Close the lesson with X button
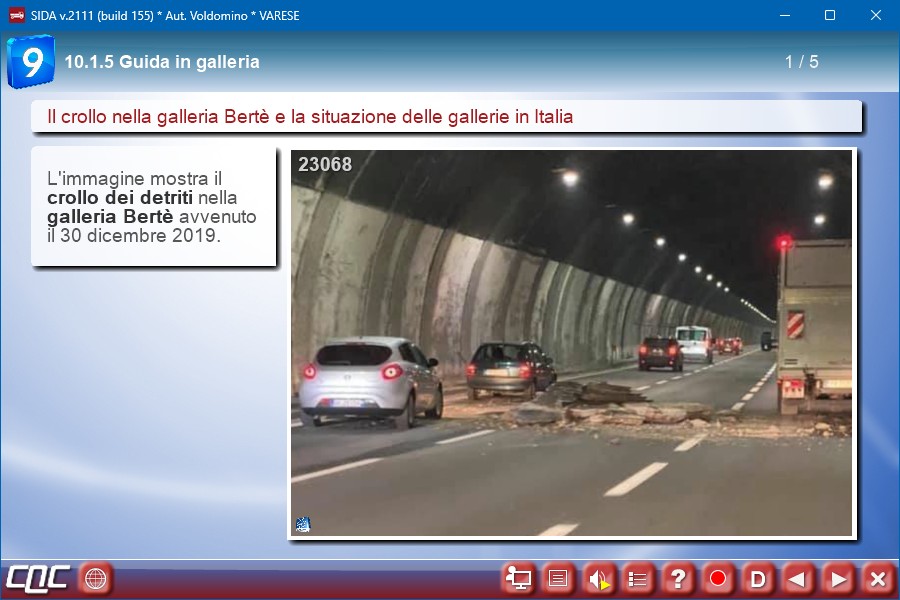900x600 pixels. coord(877,578)
